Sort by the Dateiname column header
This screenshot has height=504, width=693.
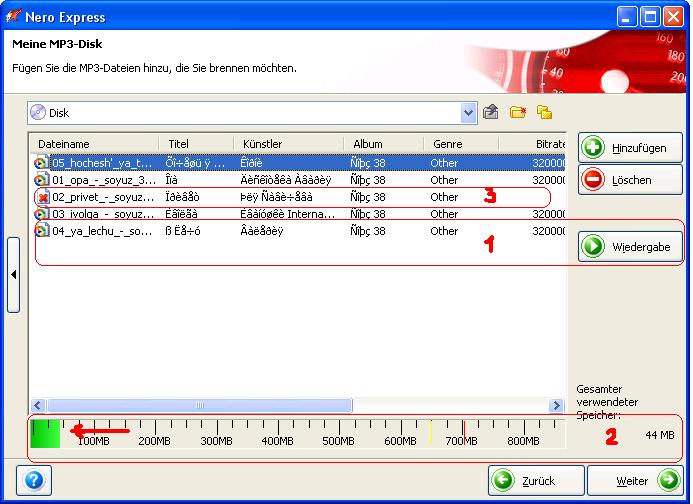click(x=94, y=144)
